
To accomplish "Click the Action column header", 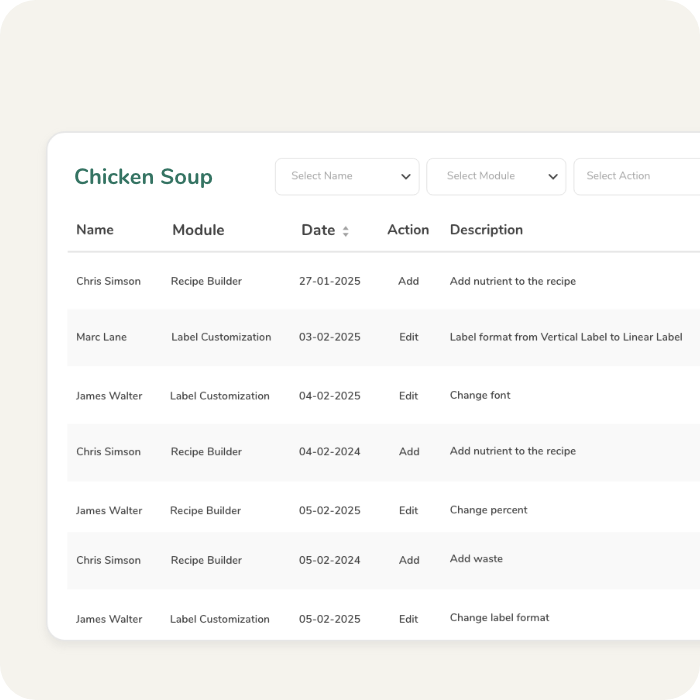I will (408, 230).
